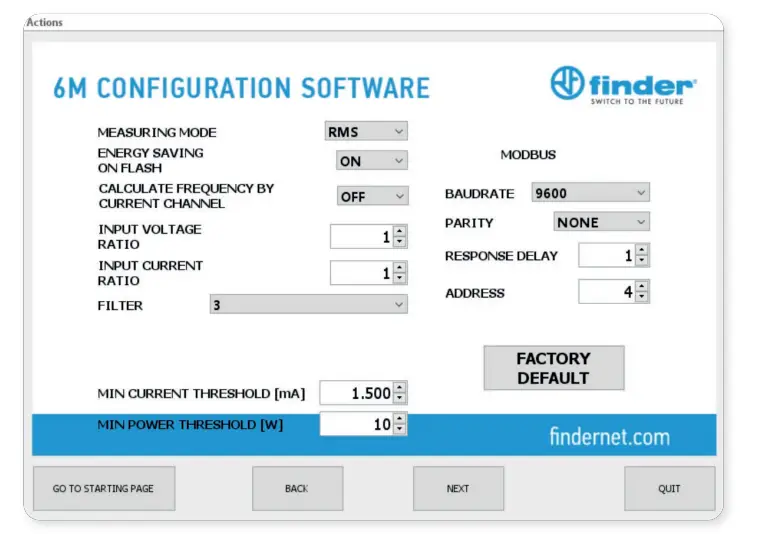This screenshot has width=757, height=534.
Task: Click Go To Starting Page button
Action: 104,488
